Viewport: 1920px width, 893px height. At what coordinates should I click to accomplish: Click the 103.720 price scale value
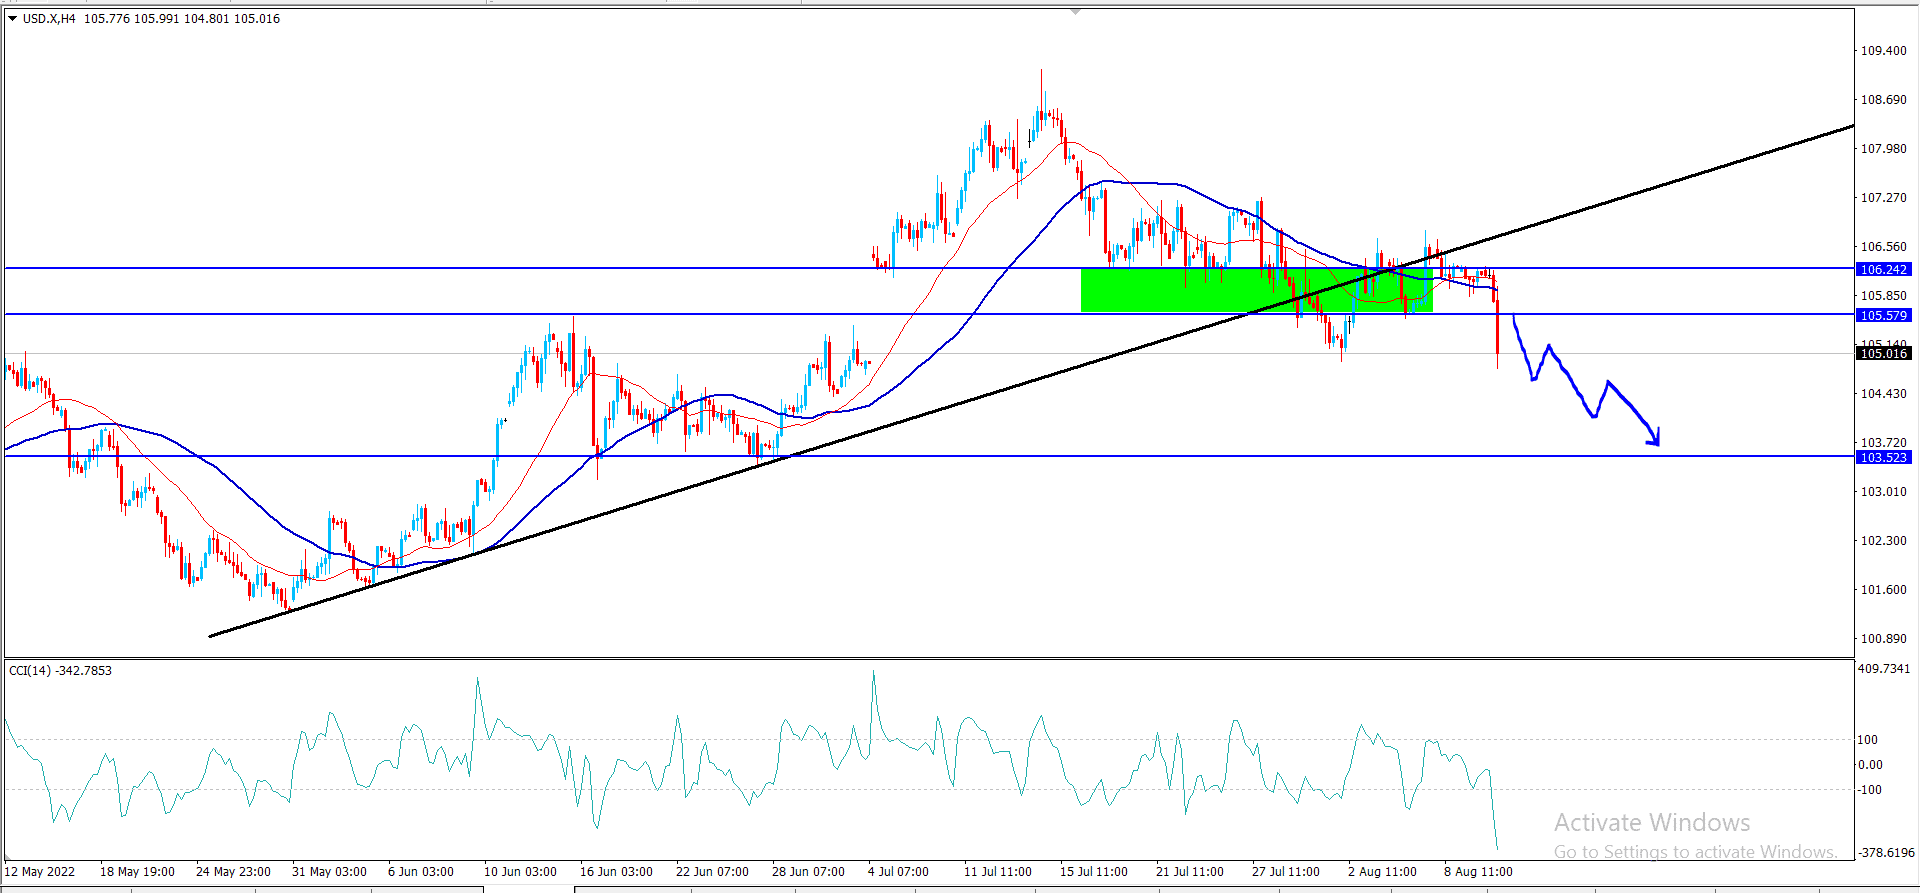coord(1883,443)
